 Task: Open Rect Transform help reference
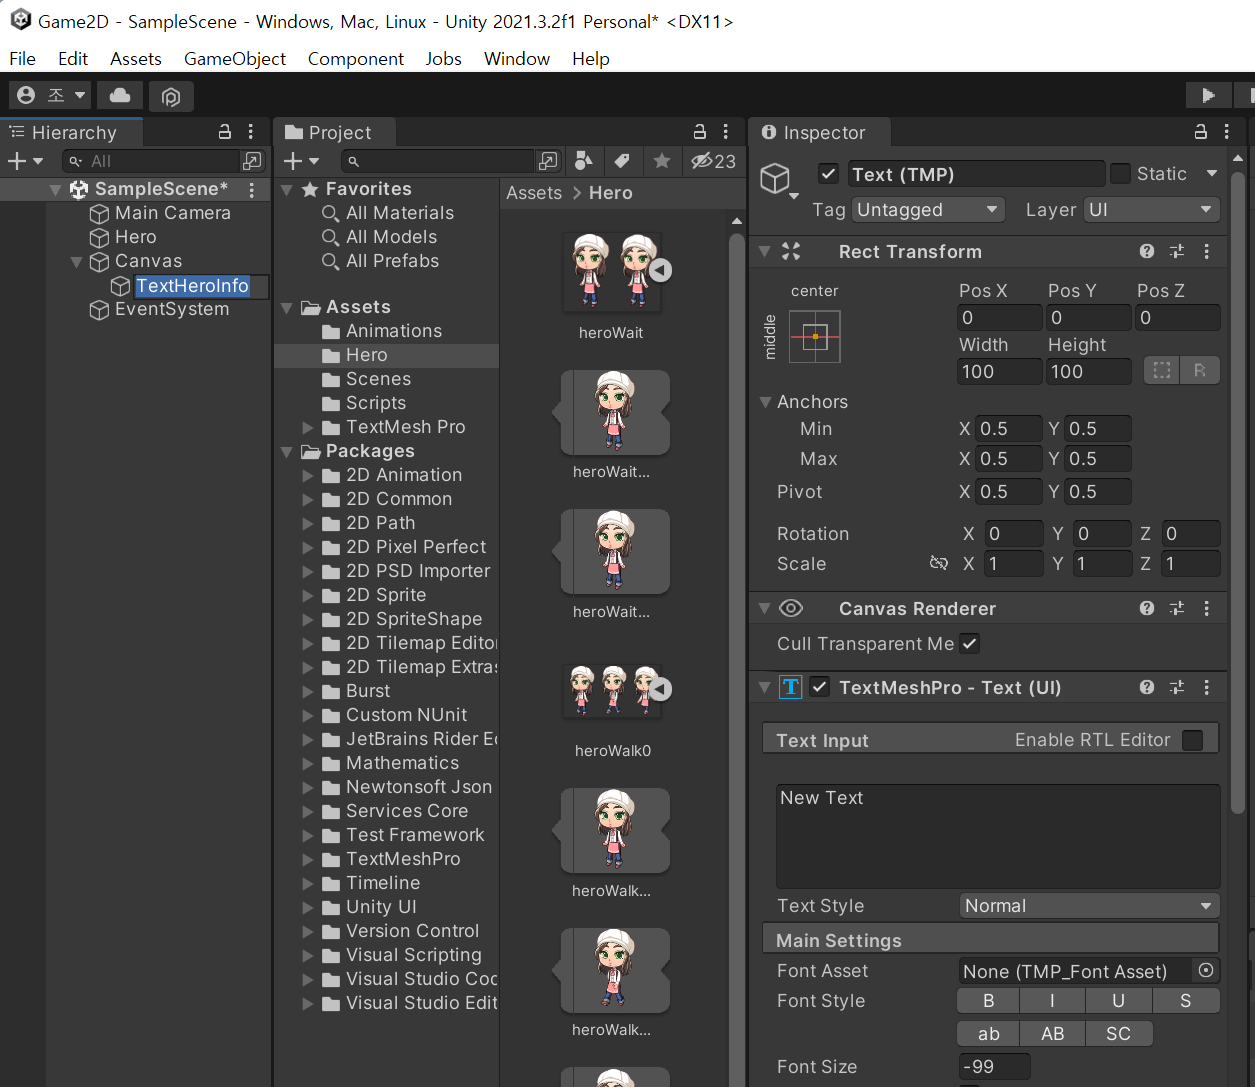pos(1147,252)
